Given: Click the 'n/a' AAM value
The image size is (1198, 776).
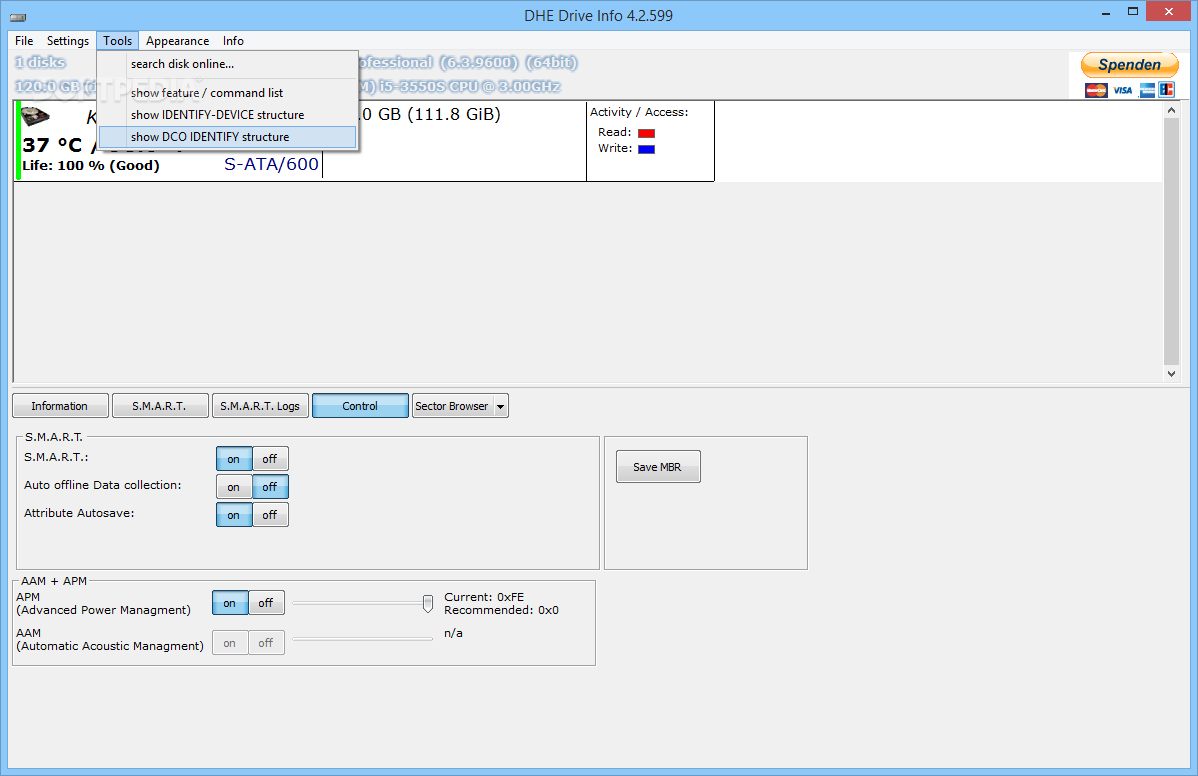Looking at the screenshot, I should tap(453, 633).
